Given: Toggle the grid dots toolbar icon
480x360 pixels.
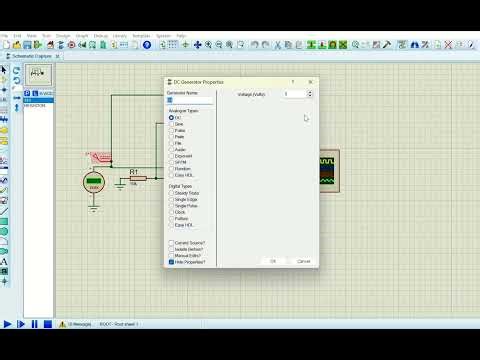Looking at the screenshot, I should coord(173,45).
